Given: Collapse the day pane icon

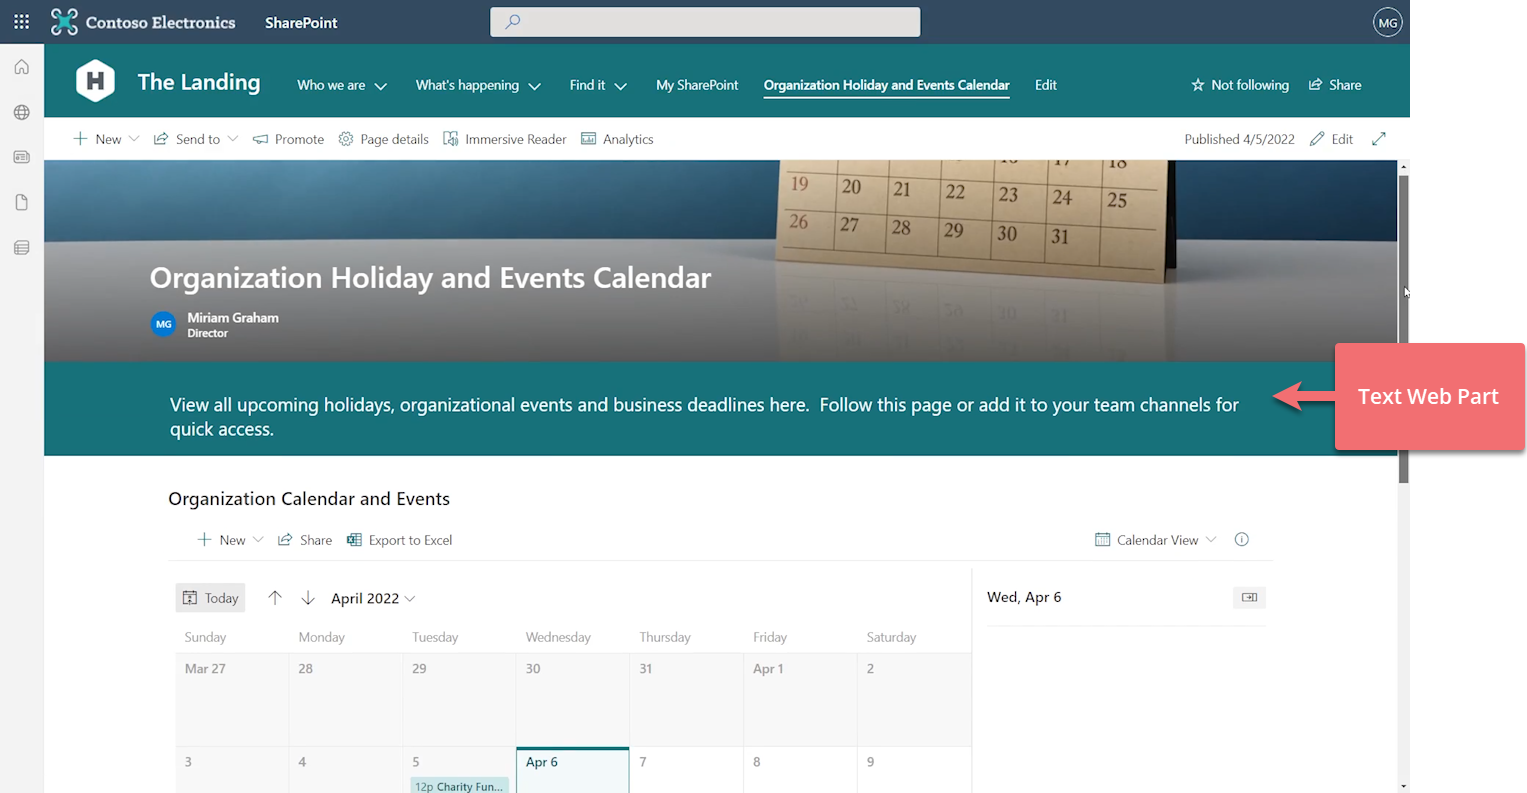Looking at the screenshot, I should [1249, 597].
